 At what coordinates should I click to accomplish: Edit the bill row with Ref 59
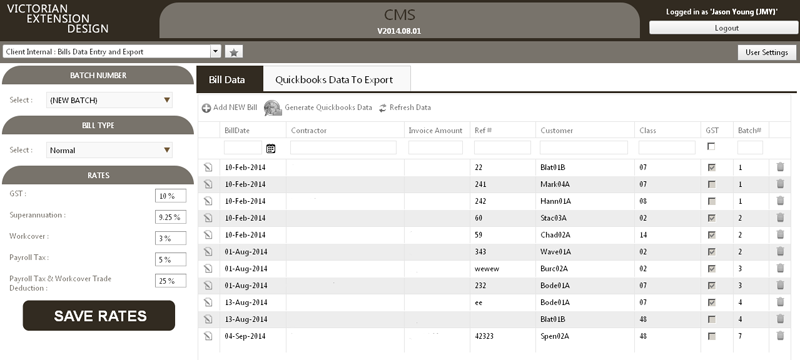pos(208,235)
